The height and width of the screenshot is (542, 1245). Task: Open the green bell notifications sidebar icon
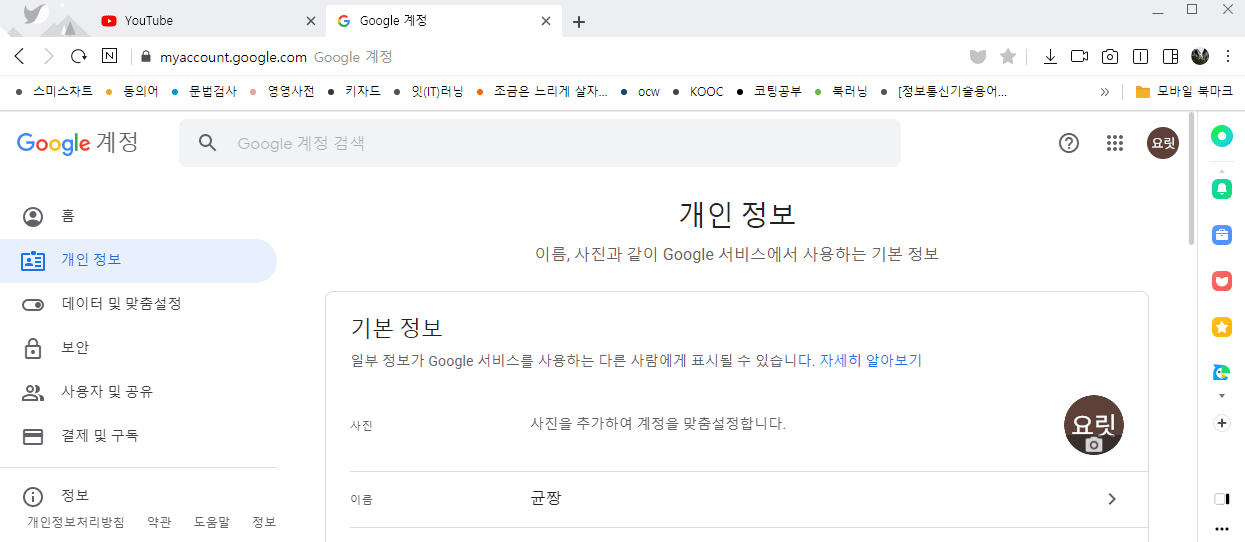pos(1221,187)
